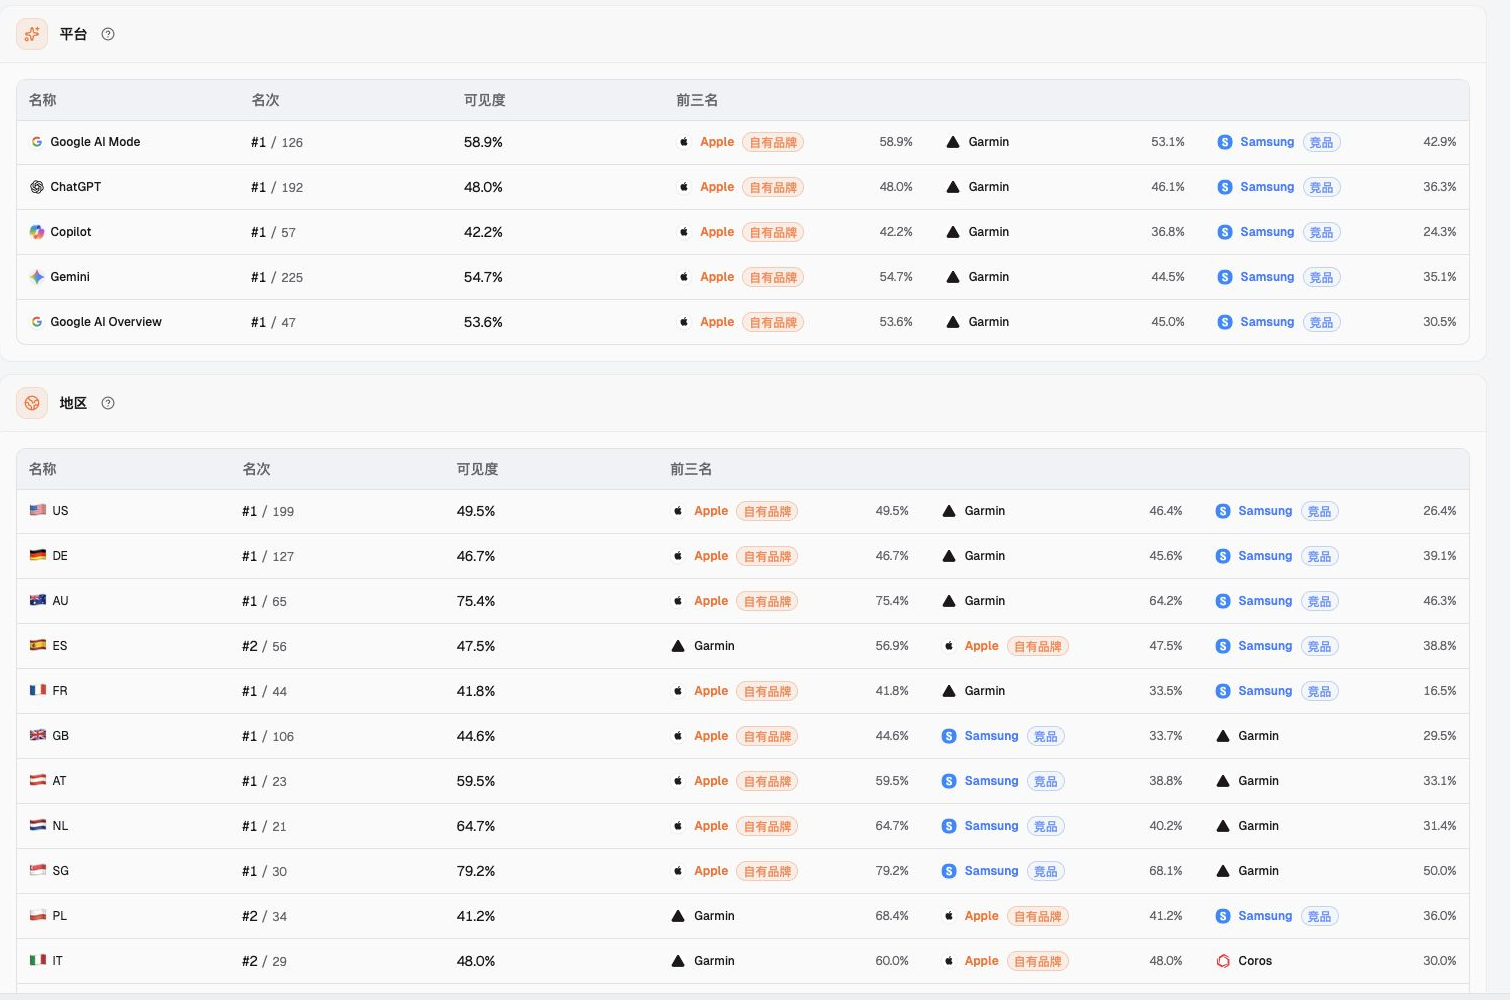1510x1000 pixels.
Task: Click the Apple logo in PL row
Action: 949,916
